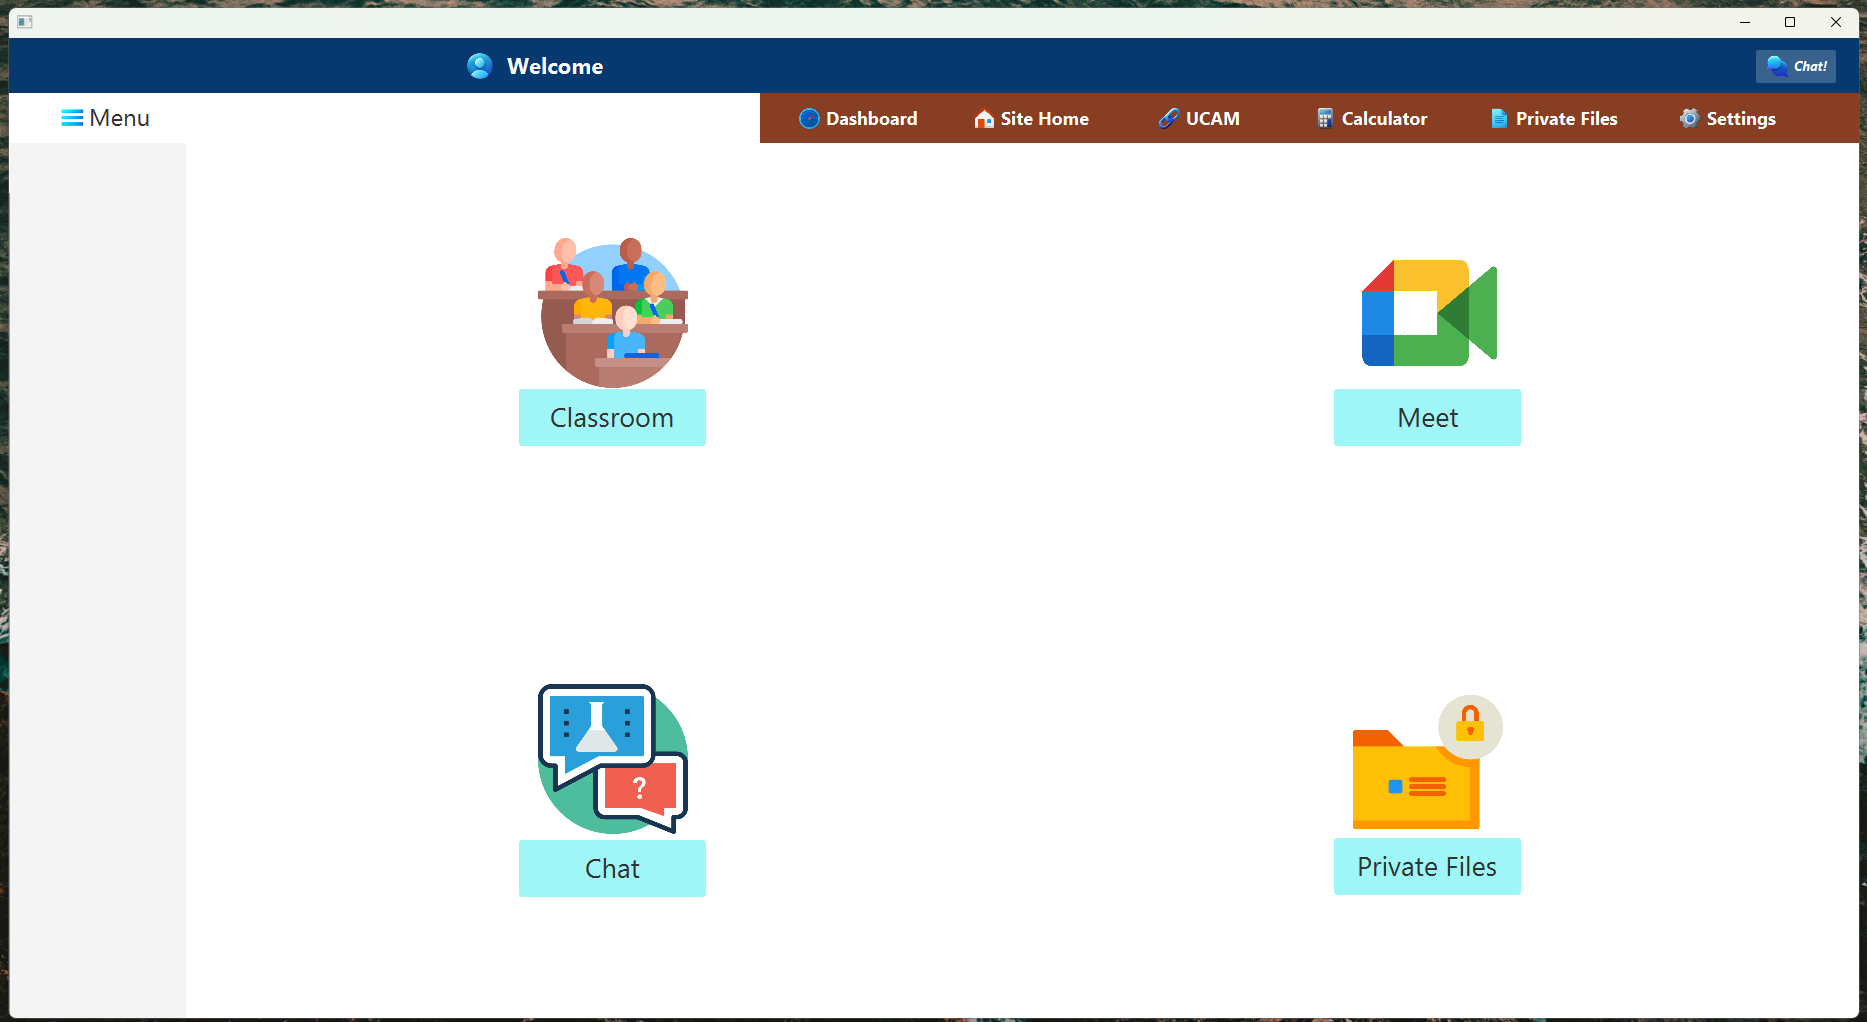This screenshot has height=1022, width=1867.
Task: Maximize the application window
Action: pos(1790,22)
